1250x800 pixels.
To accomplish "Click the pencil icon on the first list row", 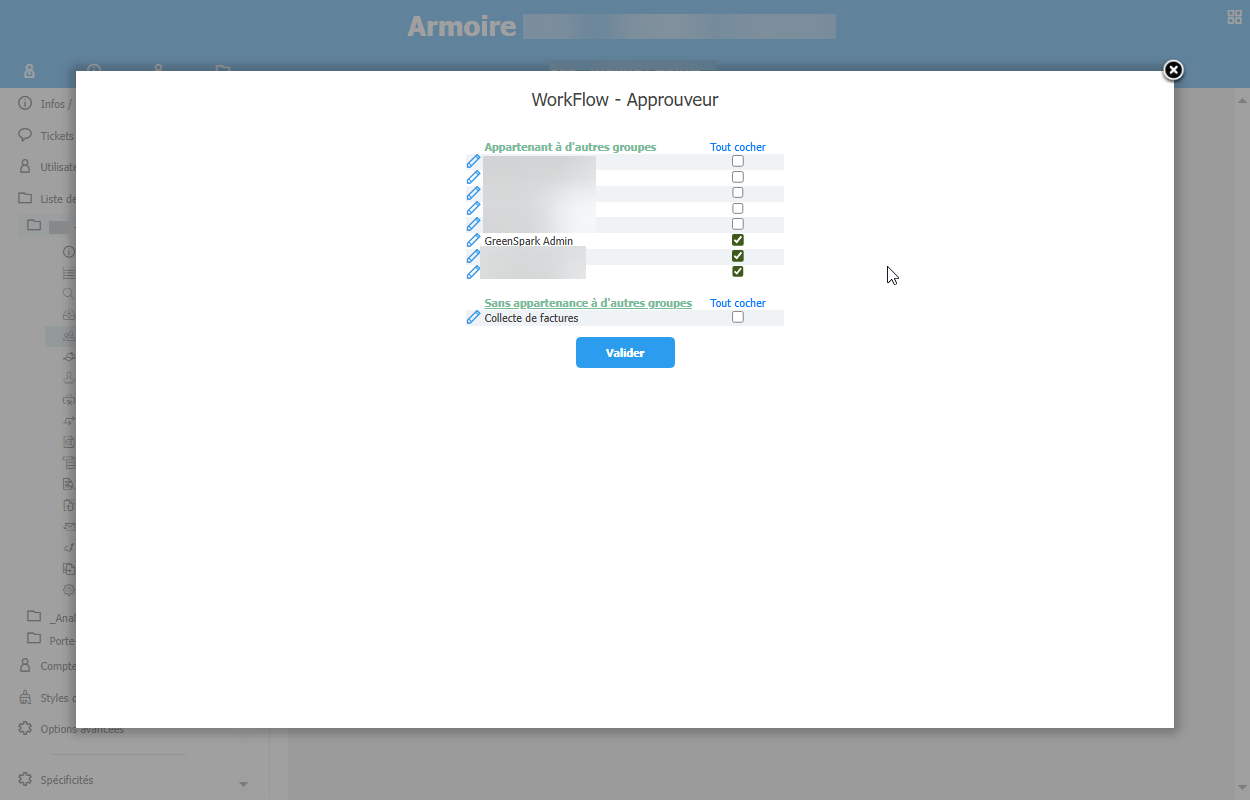I will (x=473, y=162).
